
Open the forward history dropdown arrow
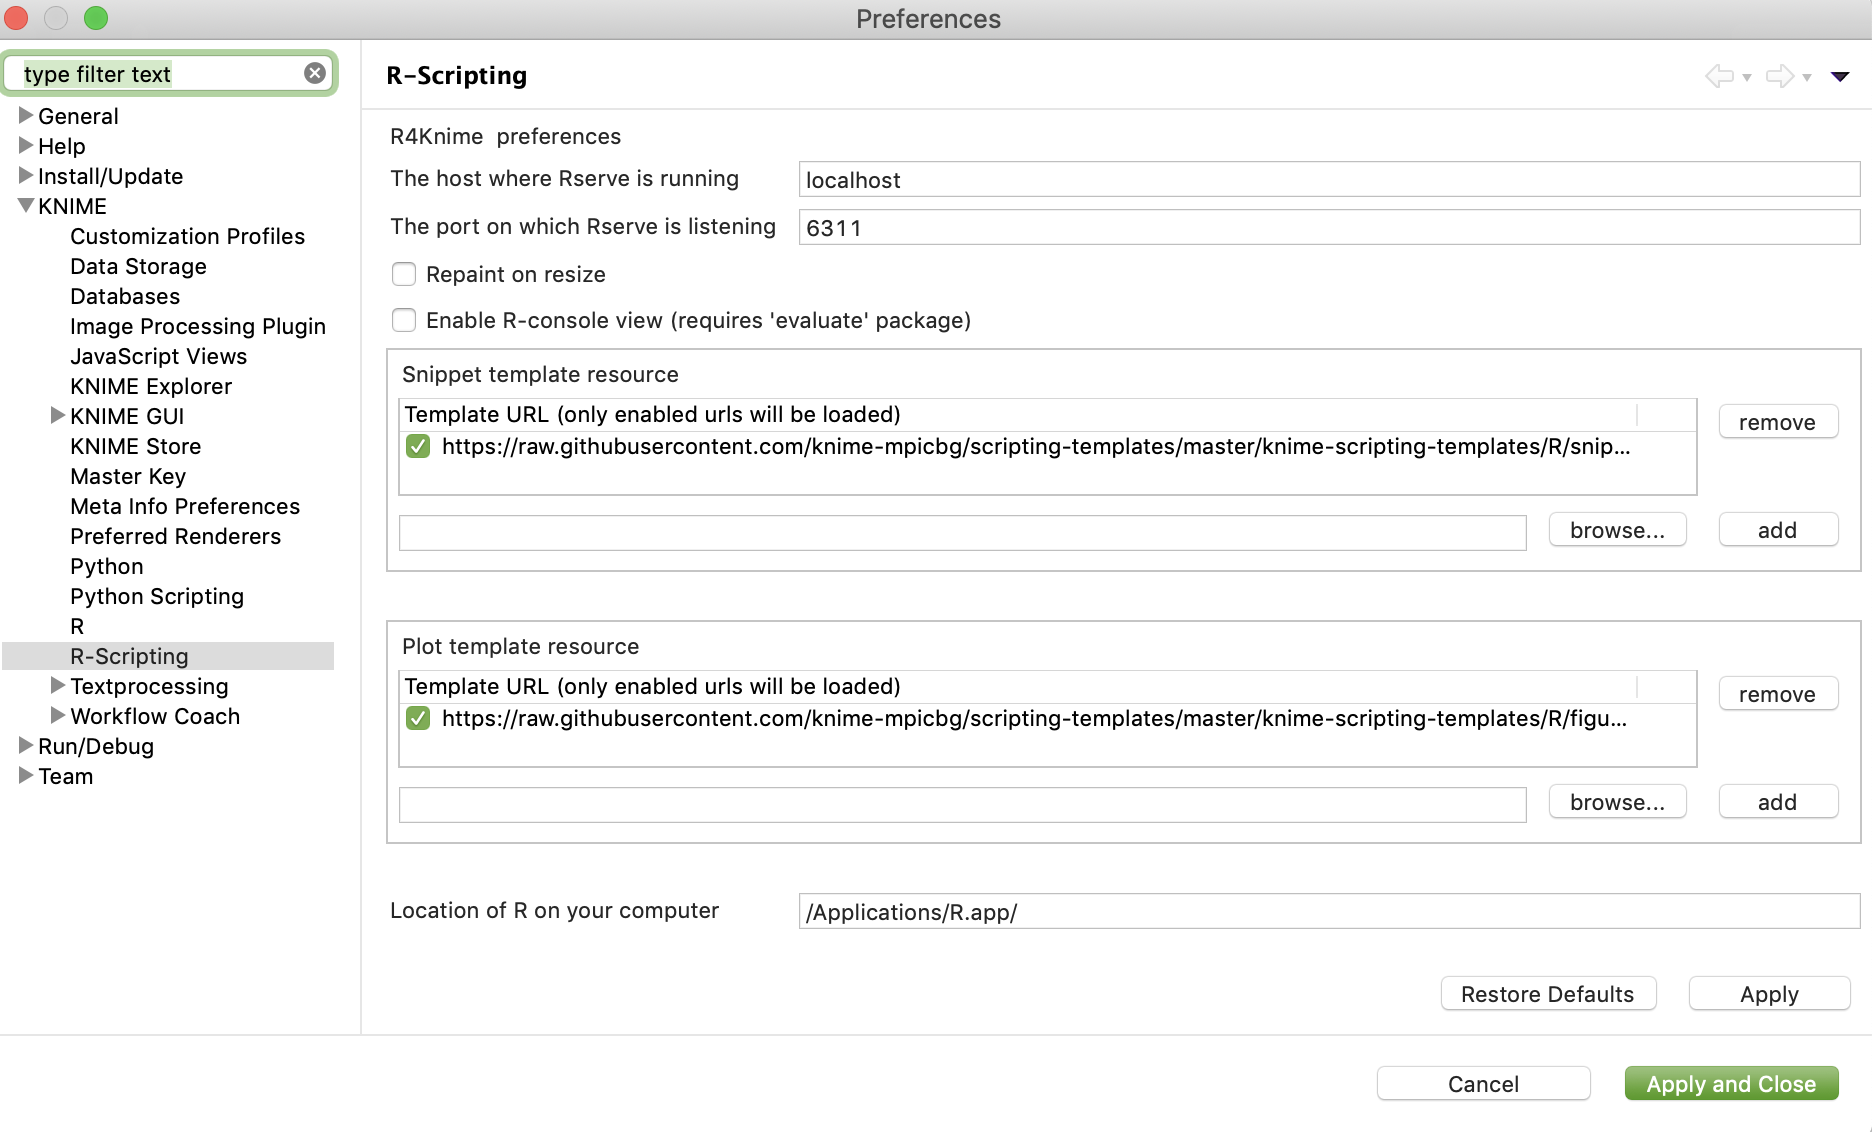(x=1807, y=77)
